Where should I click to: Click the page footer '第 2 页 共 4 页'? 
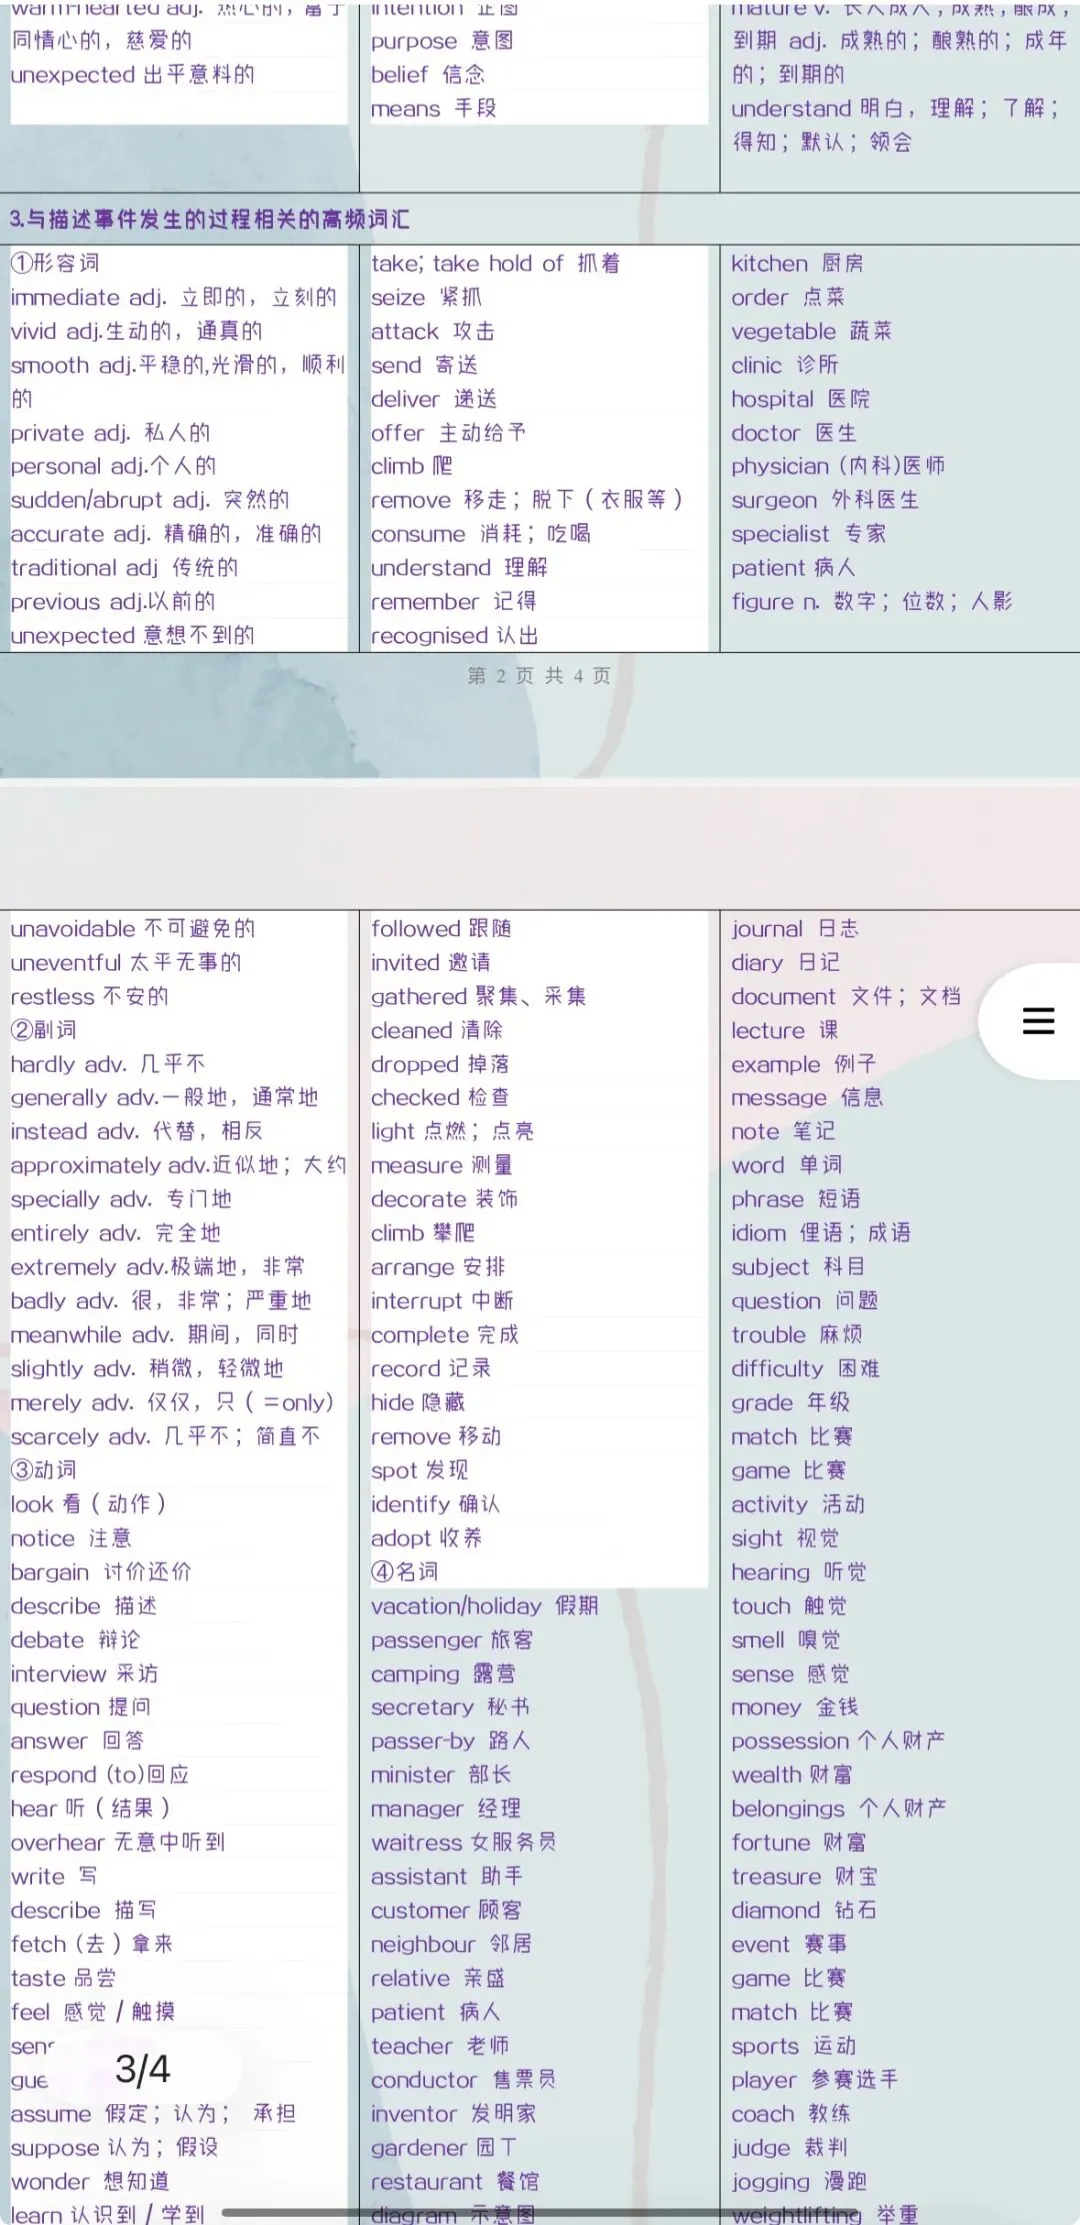(539, 676)
